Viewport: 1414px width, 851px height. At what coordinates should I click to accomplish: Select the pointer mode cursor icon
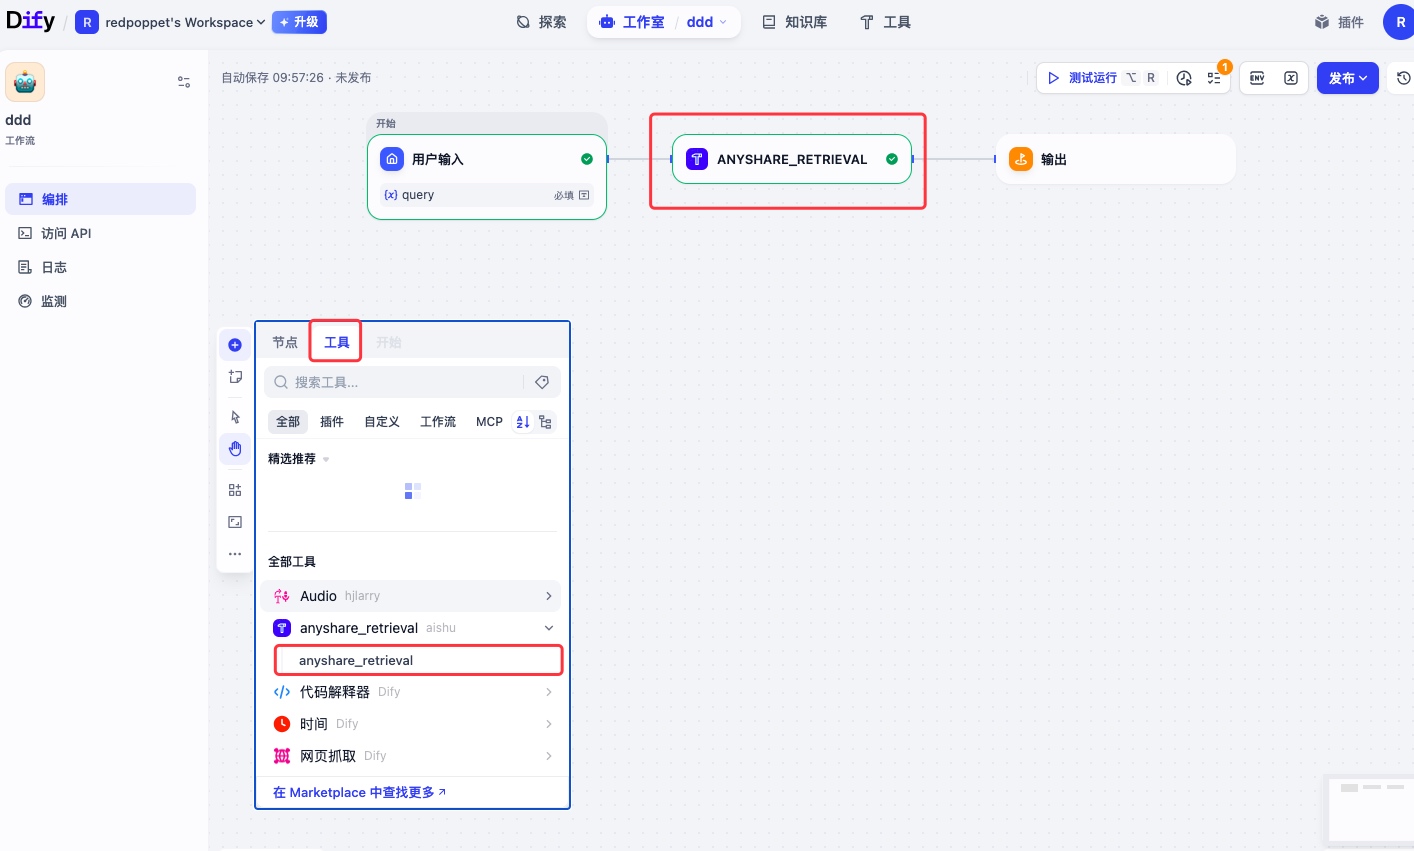[235, 417]
